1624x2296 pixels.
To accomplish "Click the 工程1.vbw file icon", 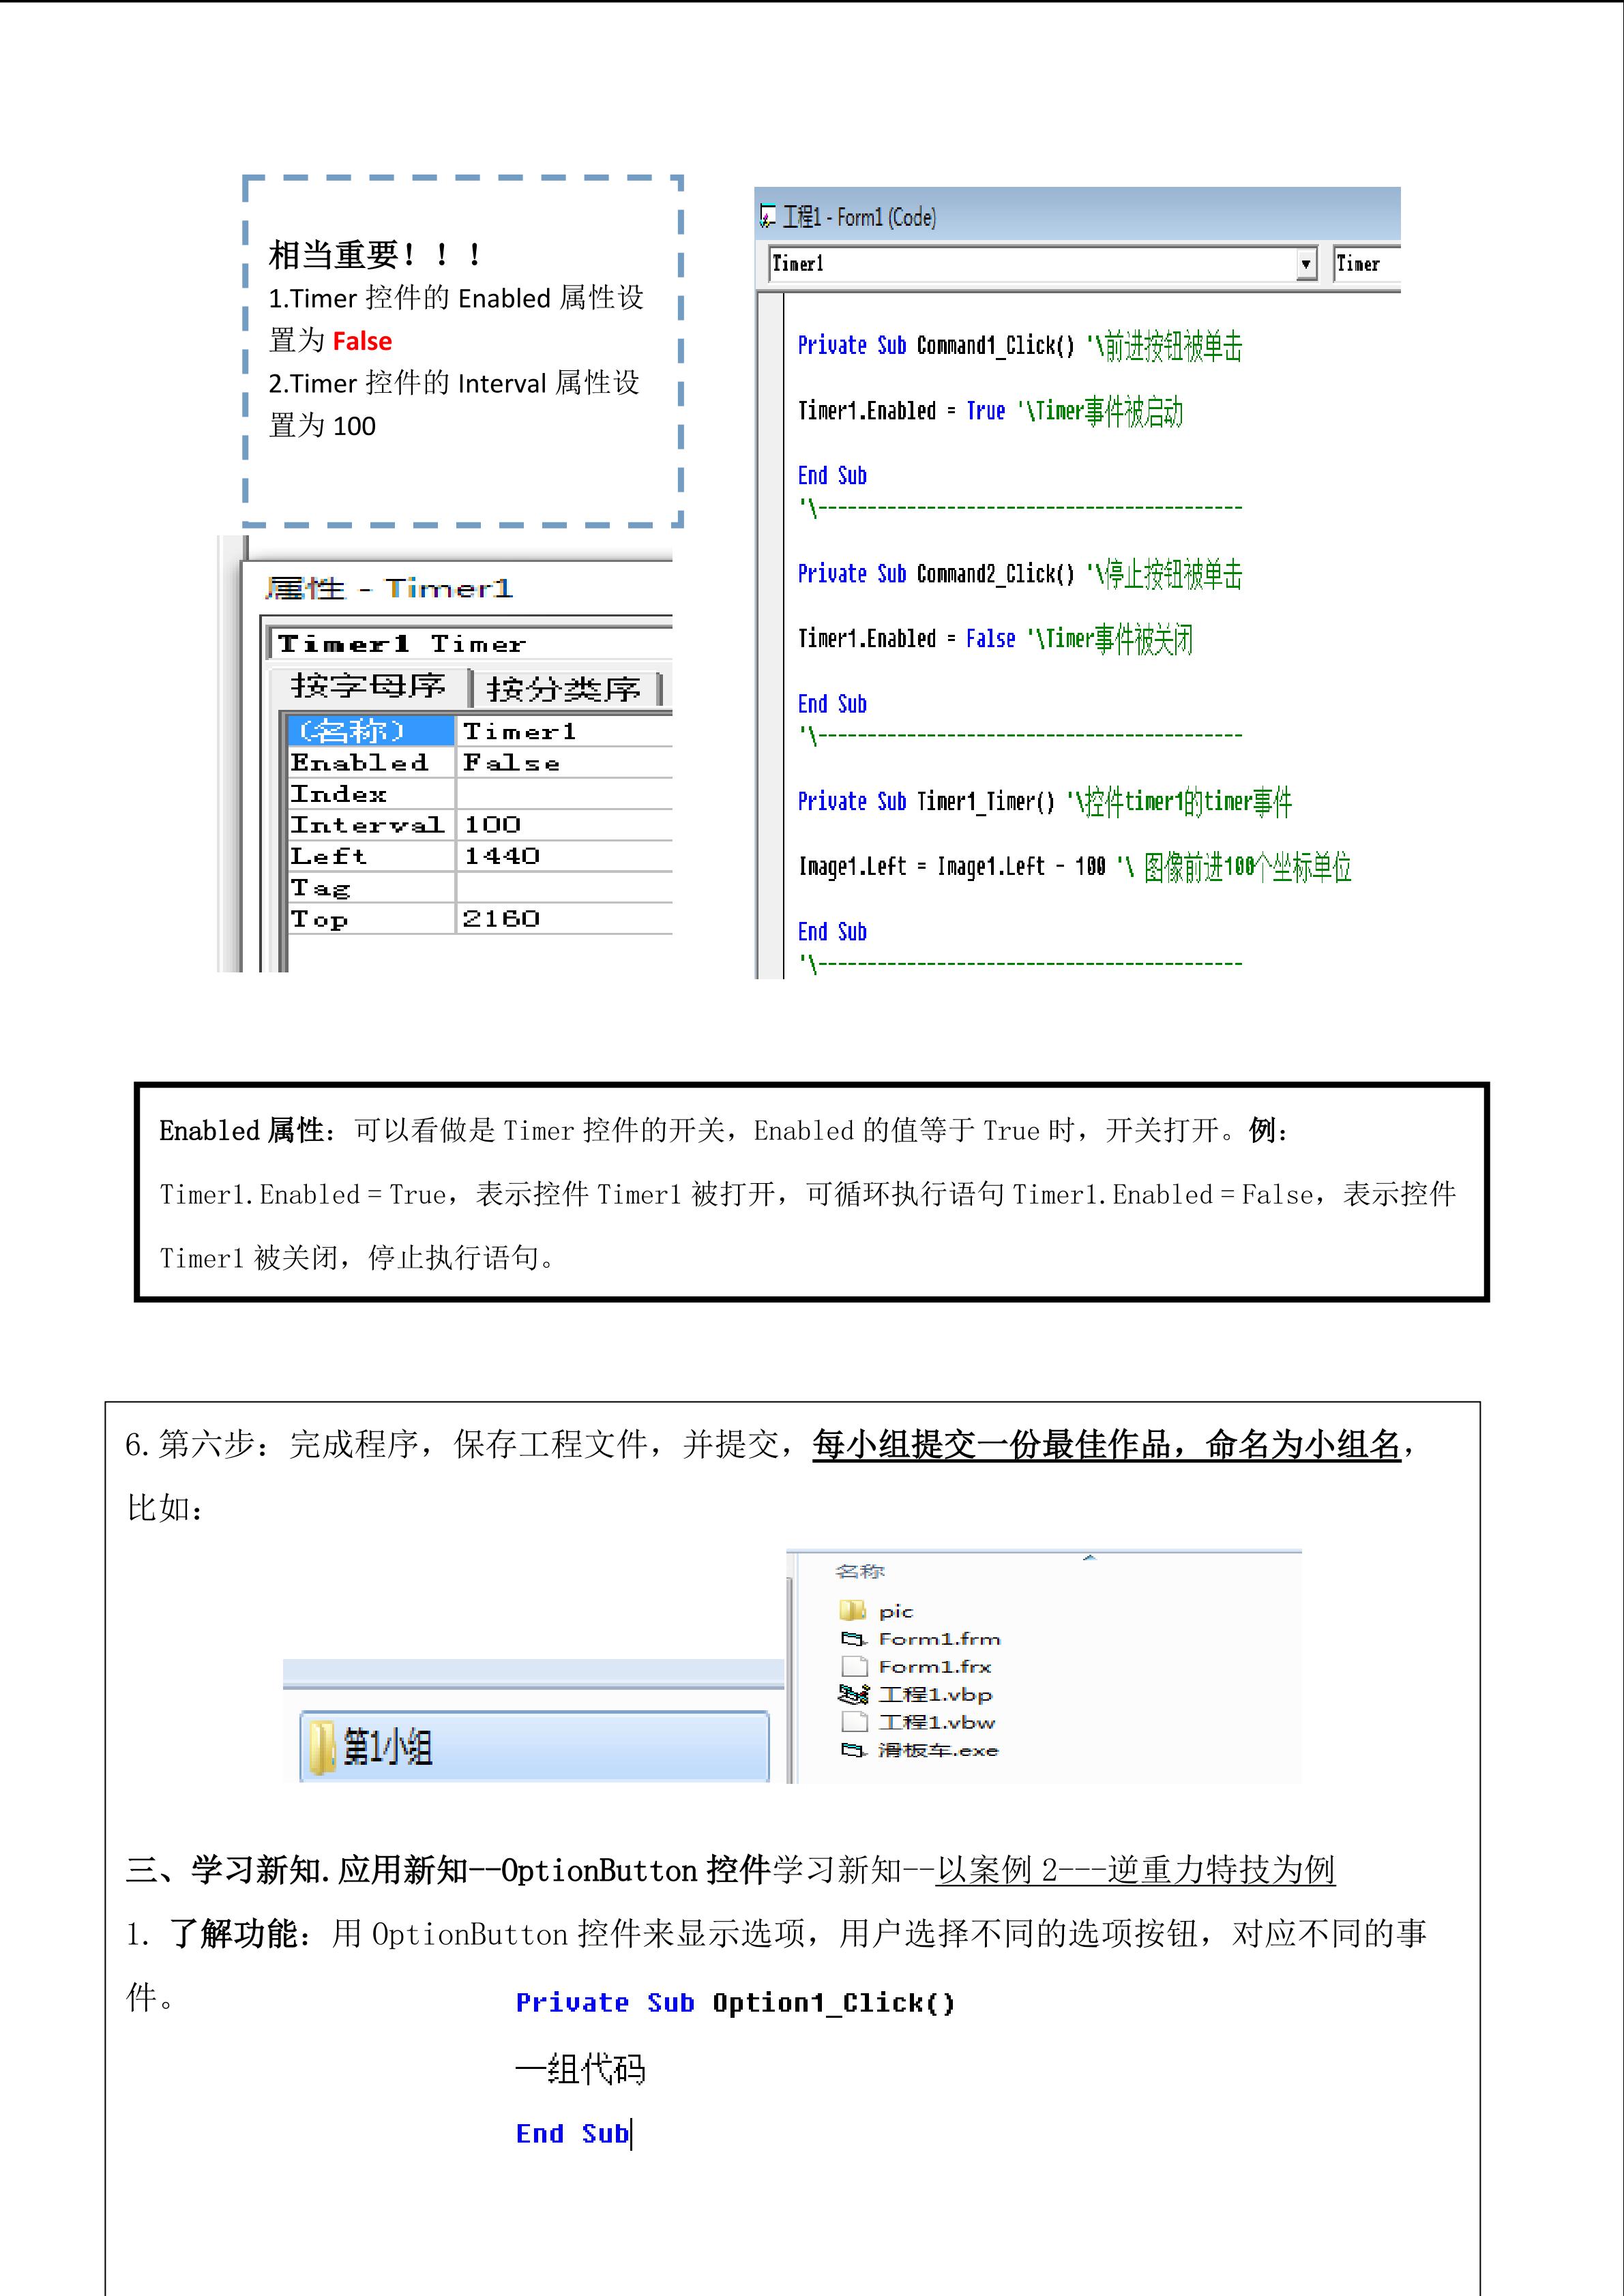I will coord(854,1721).
